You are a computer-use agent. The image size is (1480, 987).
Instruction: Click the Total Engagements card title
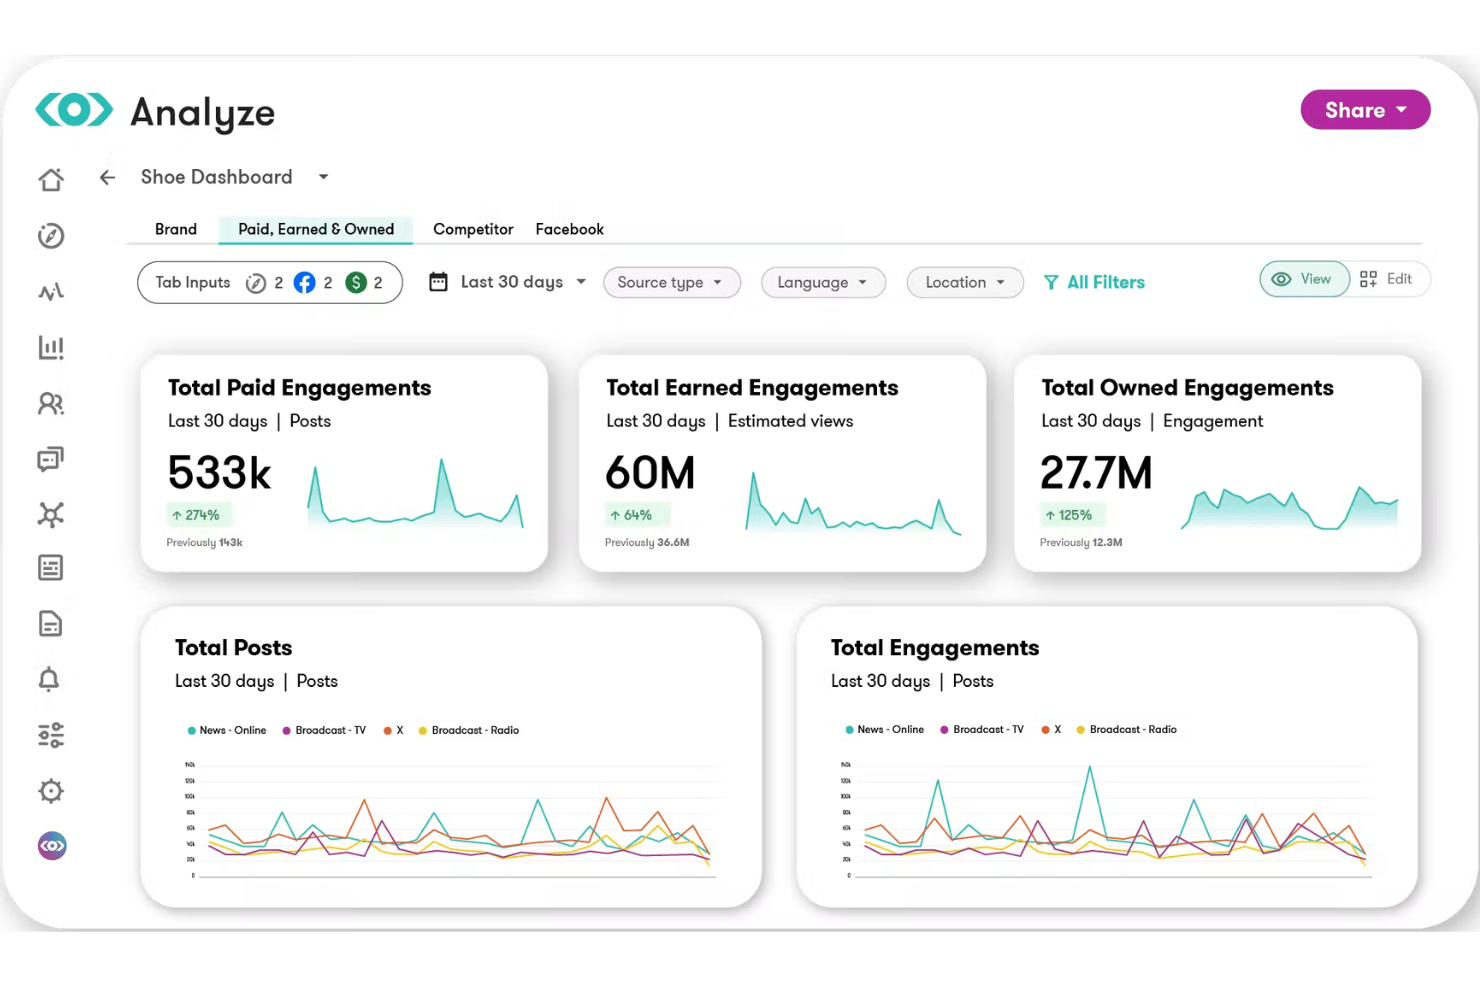[935, 648]
